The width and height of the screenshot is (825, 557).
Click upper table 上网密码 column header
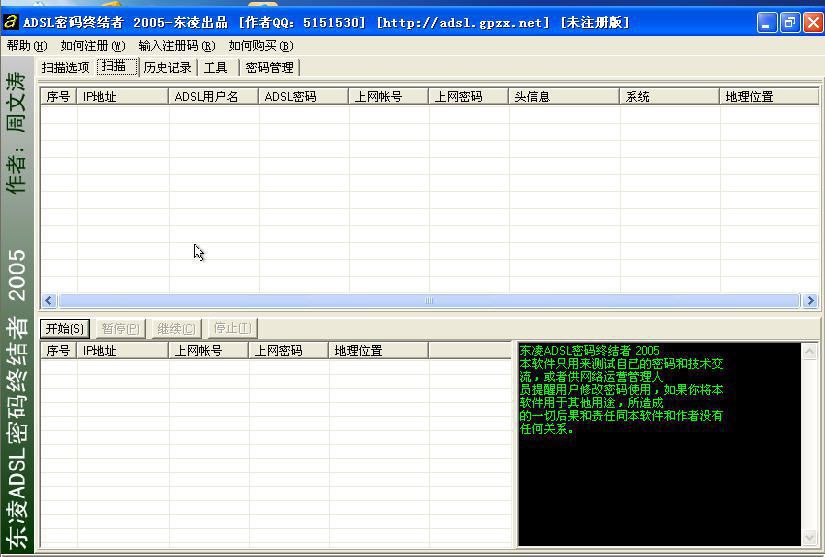click(x=469, y=97)
